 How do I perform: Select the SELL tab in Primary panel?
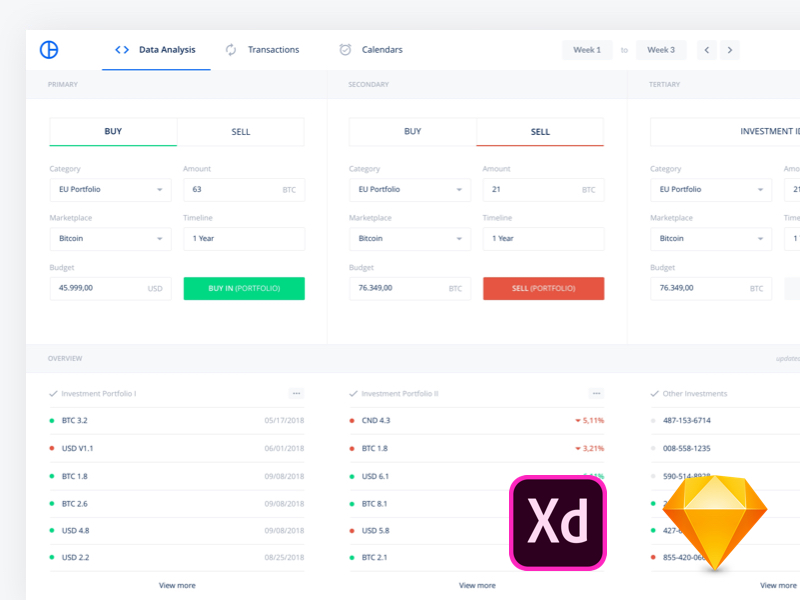[241, 132]
